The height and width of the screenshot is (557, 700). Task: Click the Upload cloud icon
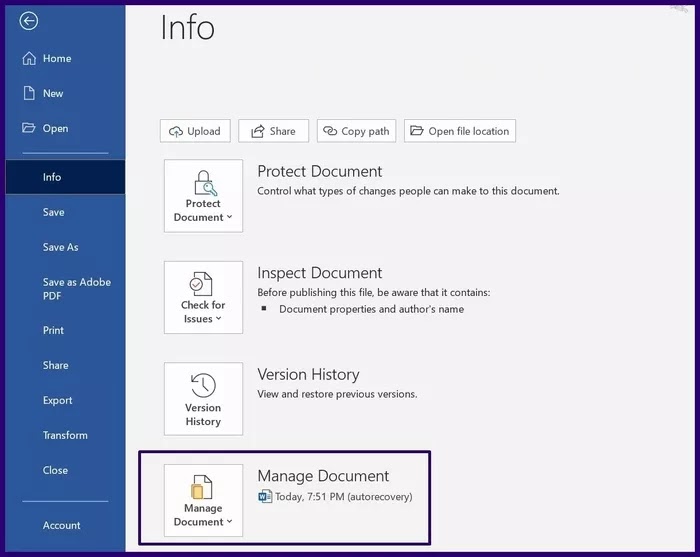(176, 131)
